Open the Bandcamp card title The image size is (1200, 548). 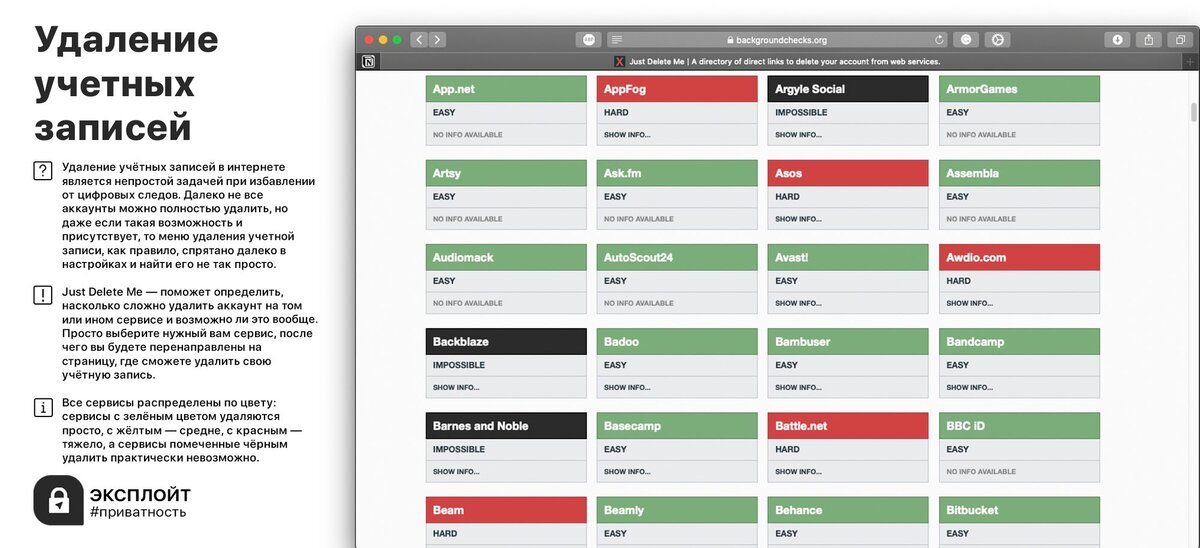1019,341
